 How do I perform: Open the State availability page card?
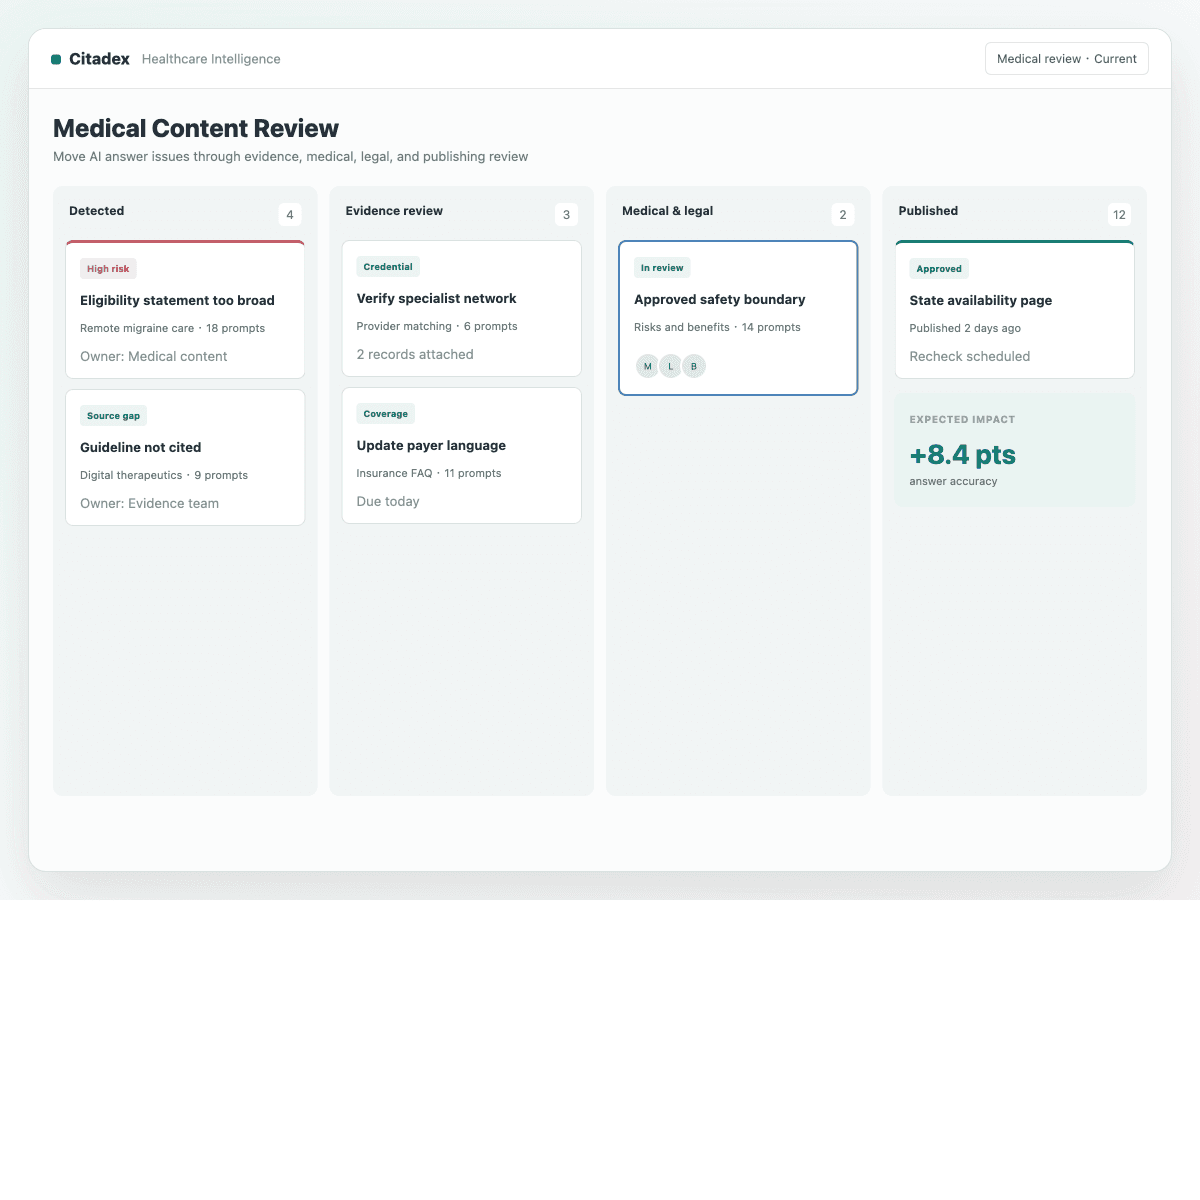(1015, 310)
